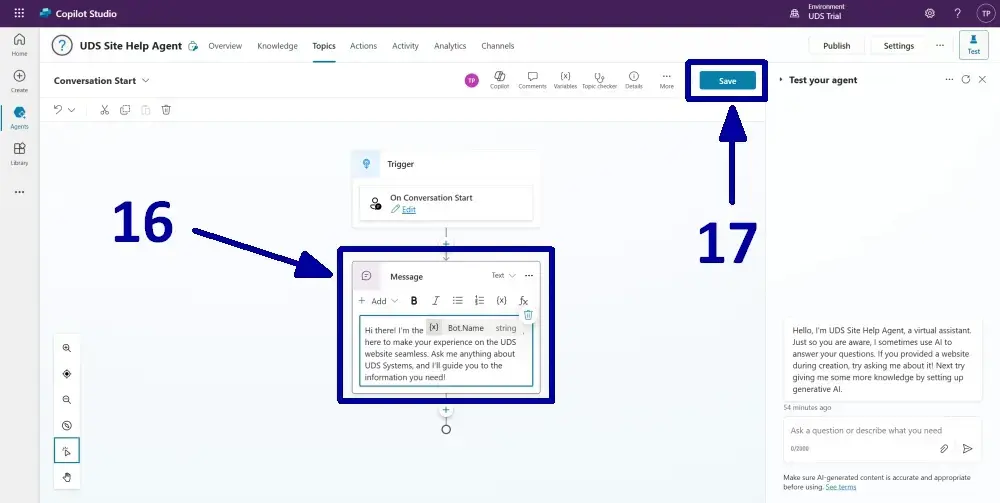Click the Undo arrow icon

coord(58,110)
